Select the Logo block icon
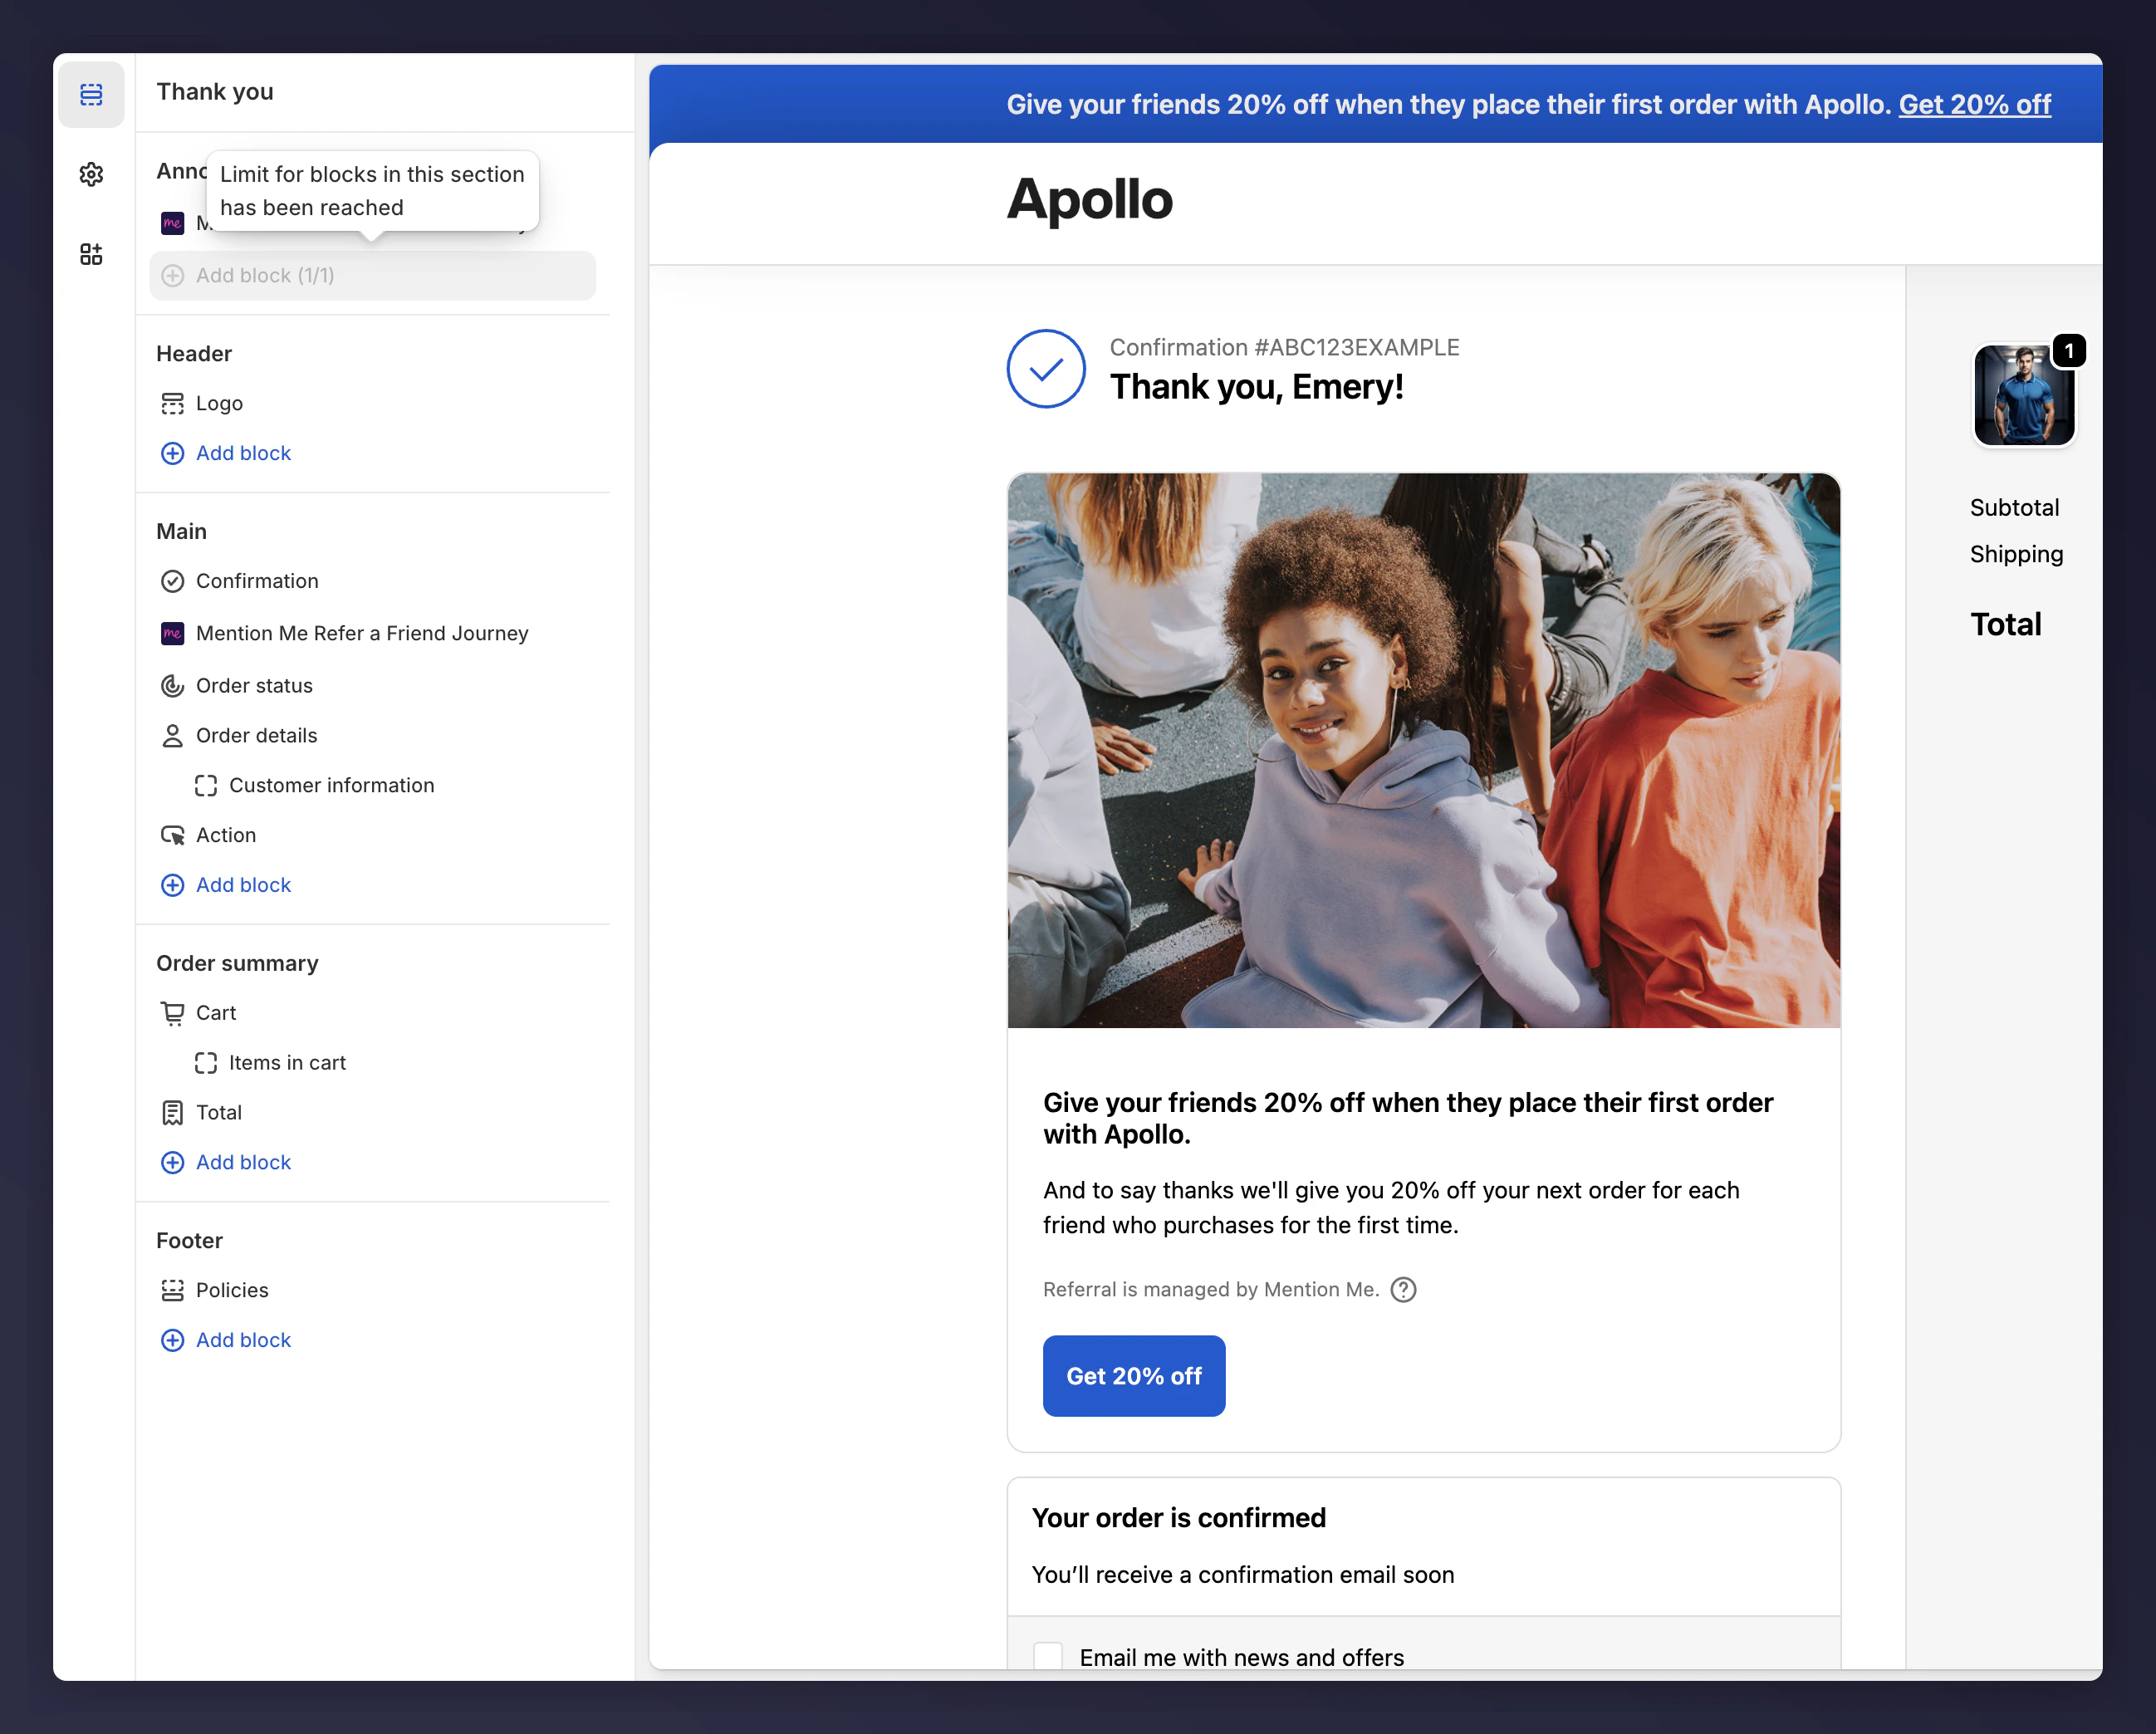The height and width of the screenshot is (1734, 2156). (172, 403)
